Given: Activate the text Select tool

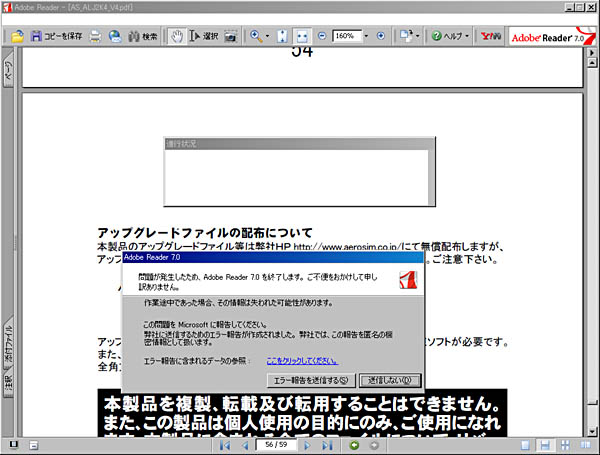Looking at the screenshot, I should 202,37.
